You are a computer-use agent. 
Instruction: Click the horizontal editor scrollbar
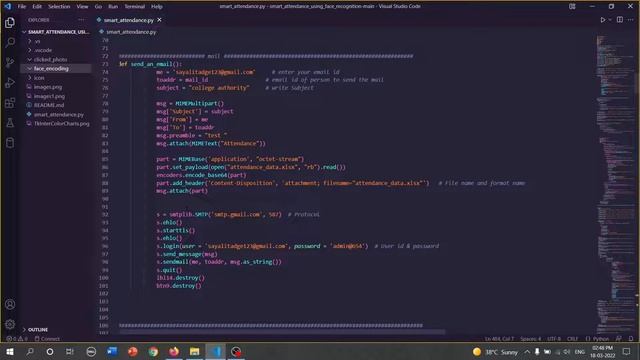(x=282, y=332)
